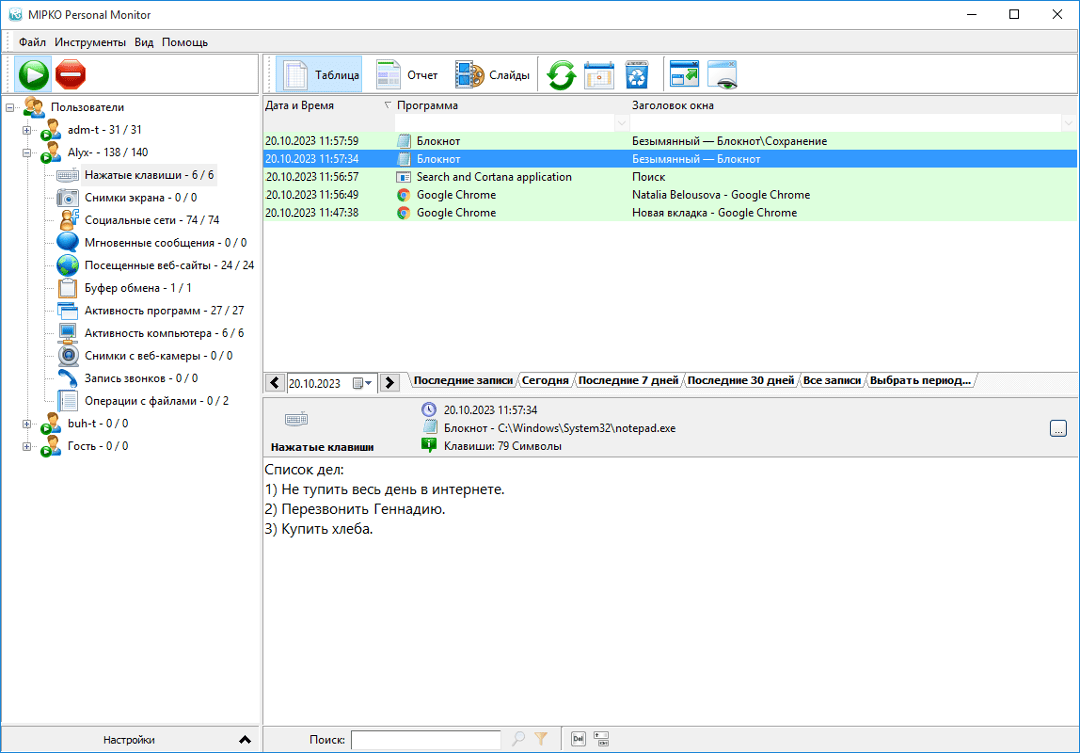The image size is (1080, 753).
Task: Click the green start monitoring button
Action: 33,75
